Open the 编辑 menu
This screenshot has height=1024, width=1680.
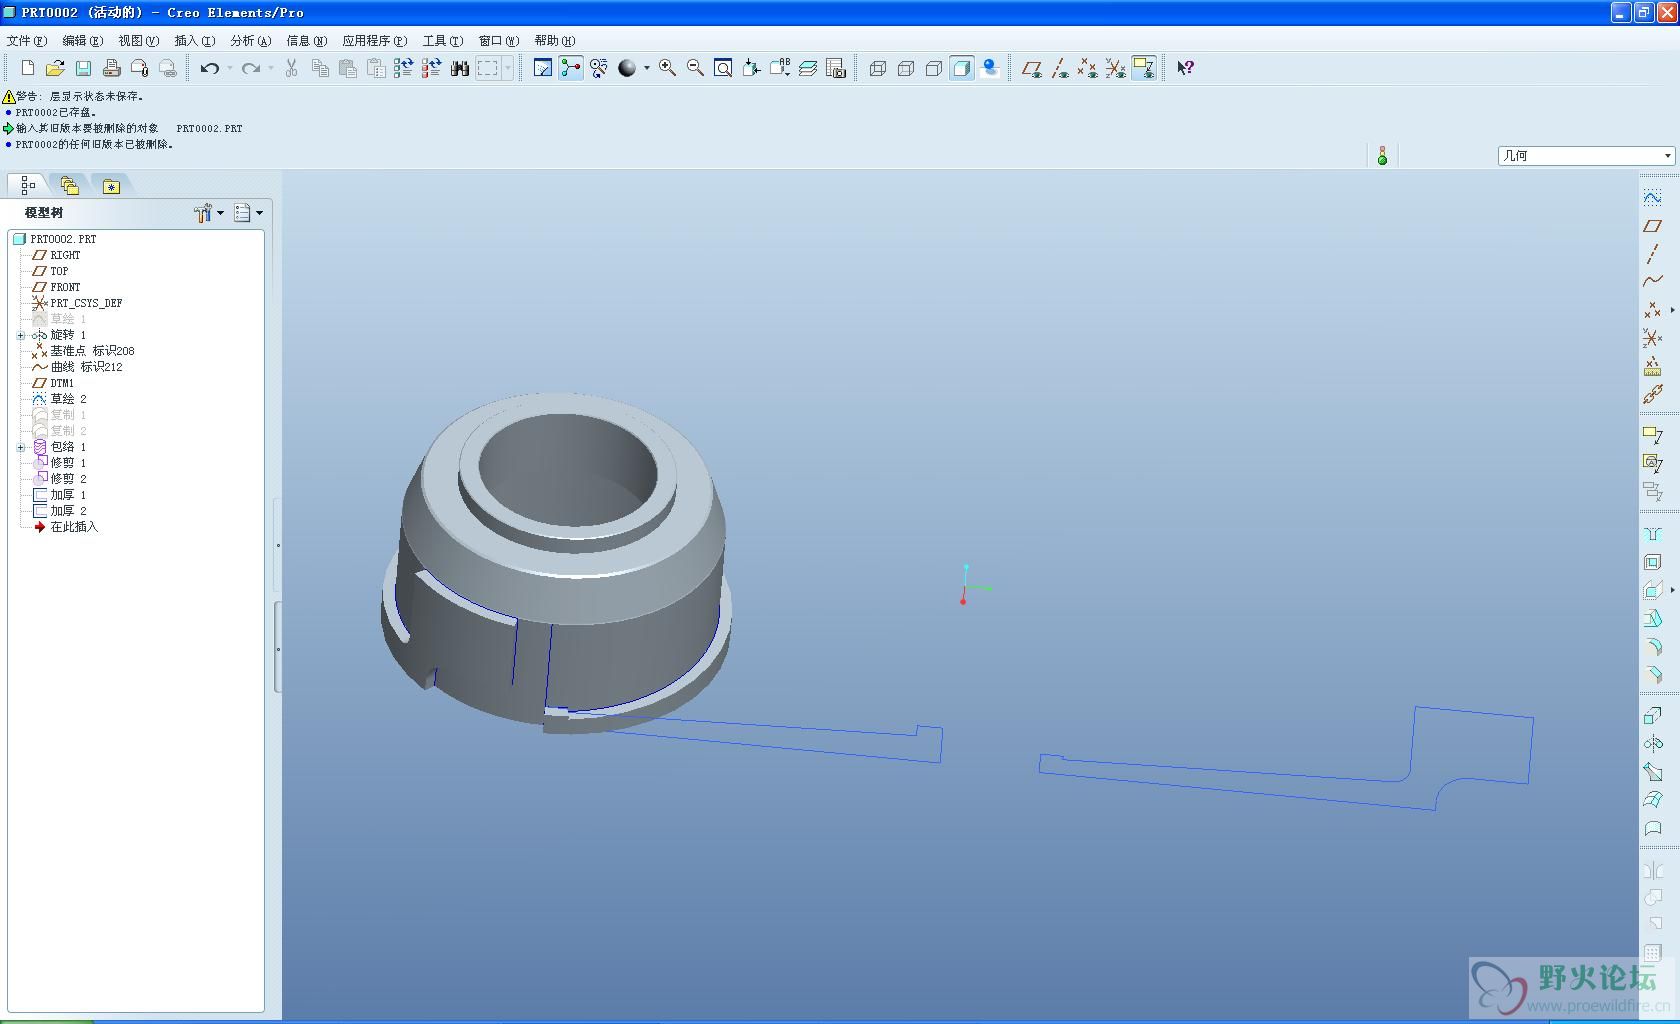click(x=82, y=41)
